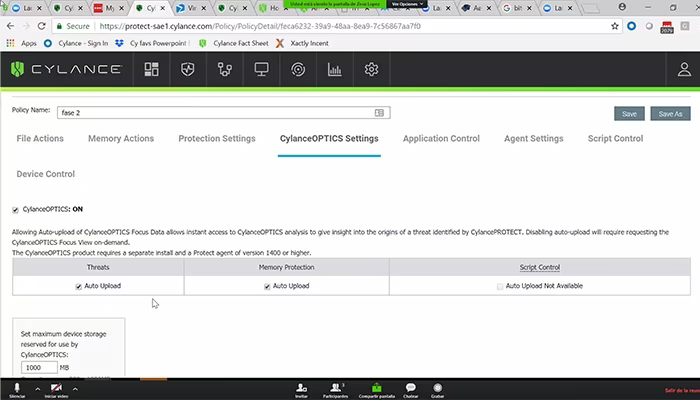Switch to the Vir browser tab
The height and width of the screenshot is (400, 700).
tap(192, 8)
